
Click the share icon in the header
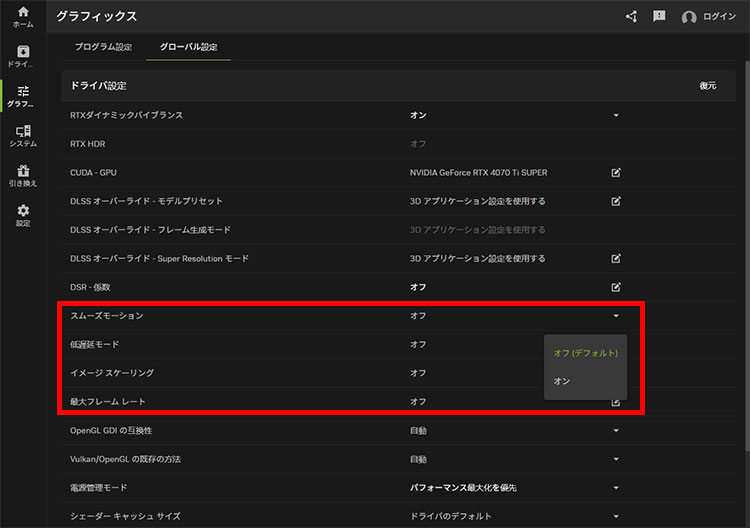[x=631, y=17]
